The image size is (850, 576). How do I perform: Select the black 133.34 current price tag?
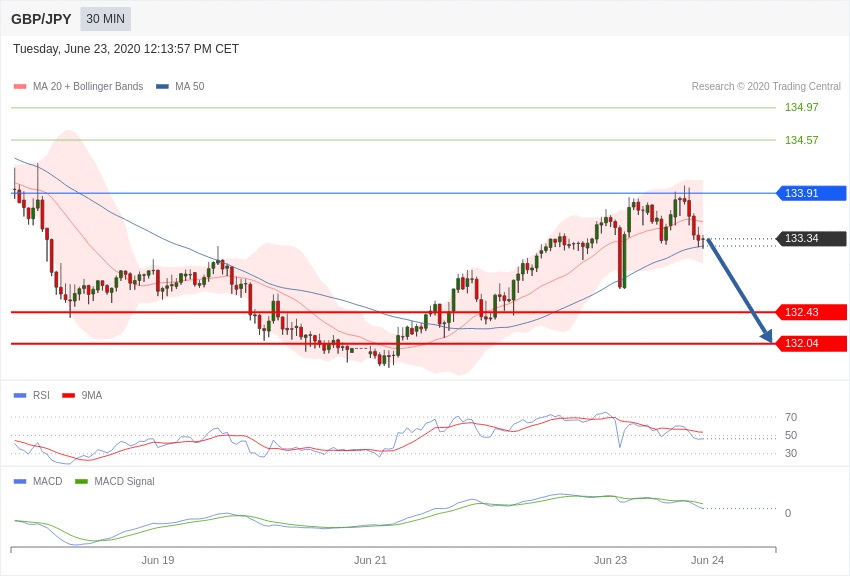(811, 238)
